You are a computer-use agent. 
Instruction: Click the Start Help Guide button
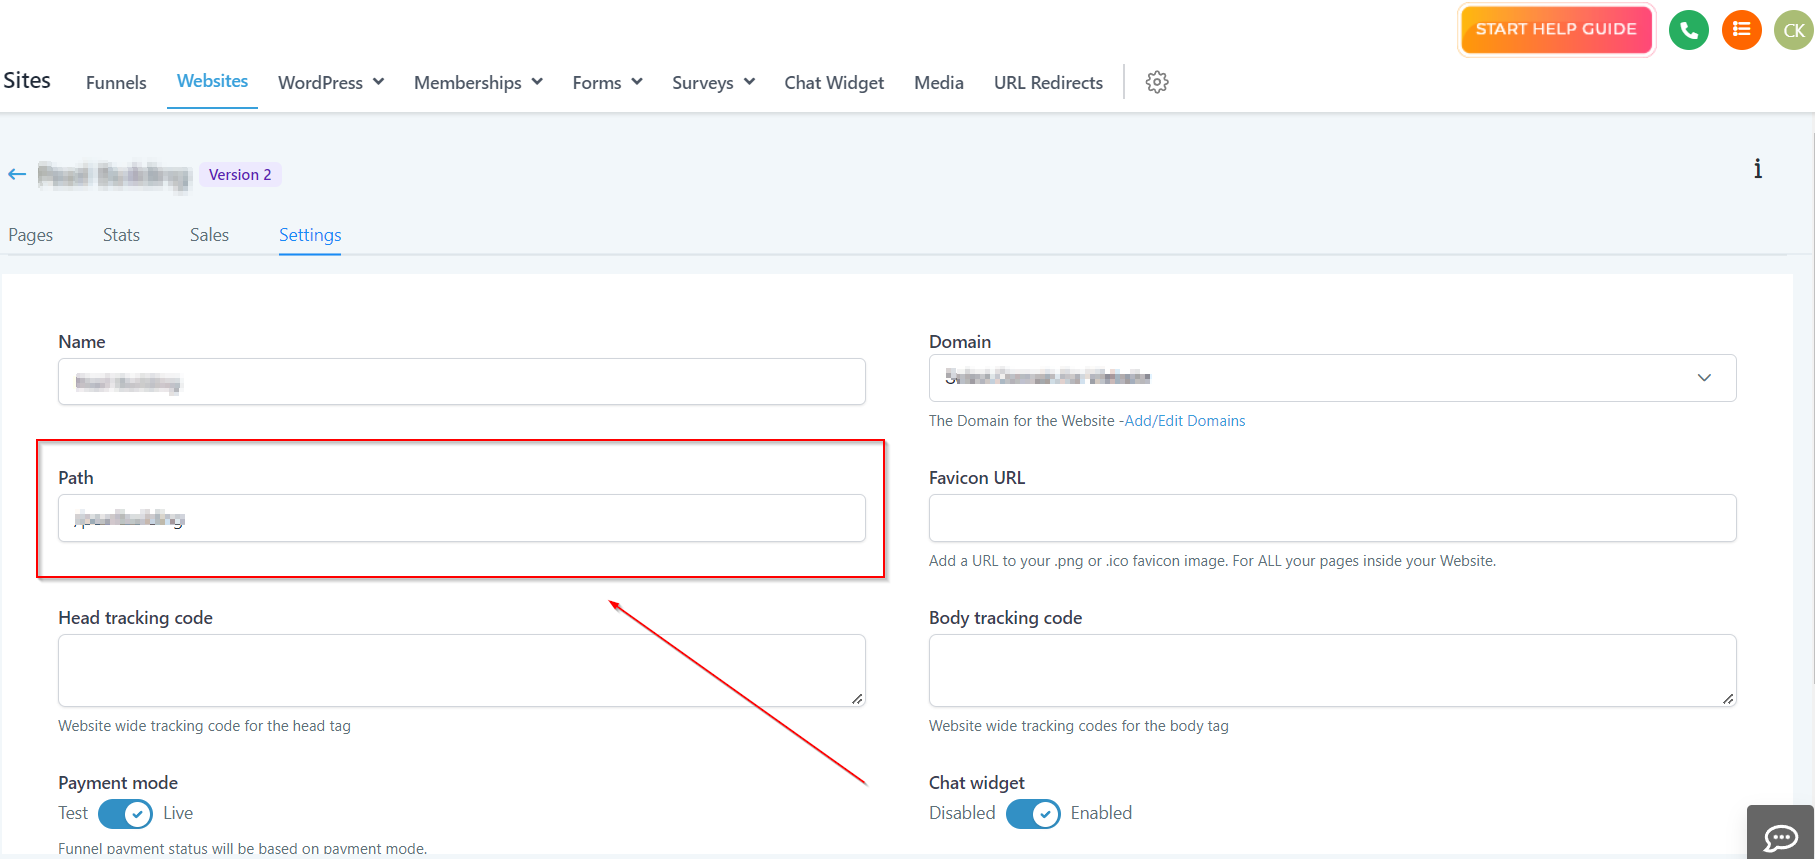pos(1556,30)
